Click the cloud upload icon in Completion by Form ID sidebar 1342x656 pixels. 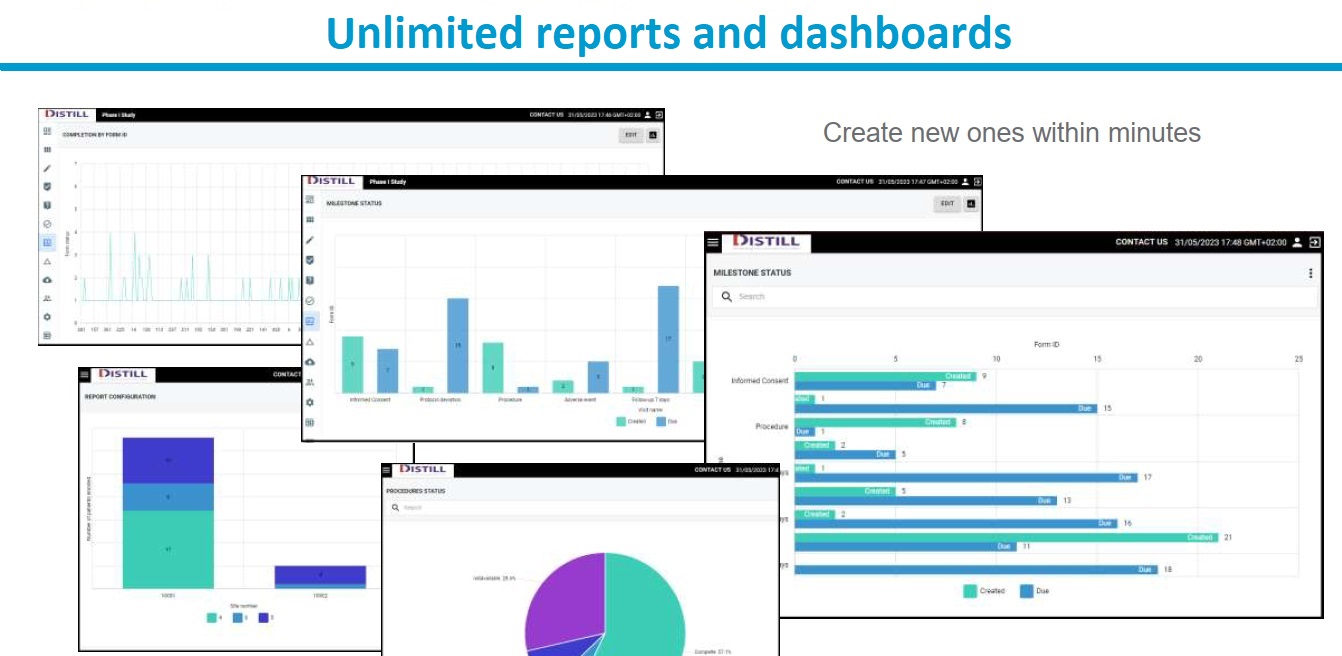tap(47, 280)
